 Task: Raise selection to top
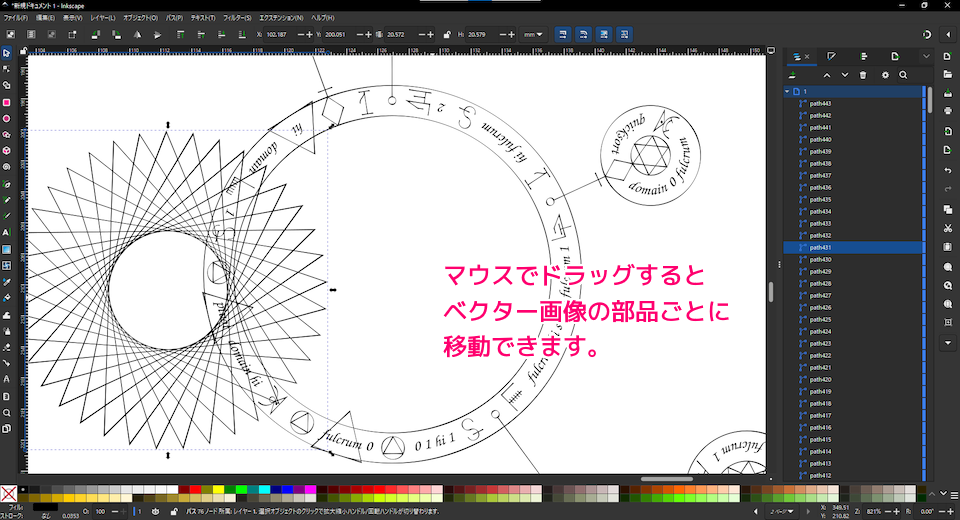[180, 35]
